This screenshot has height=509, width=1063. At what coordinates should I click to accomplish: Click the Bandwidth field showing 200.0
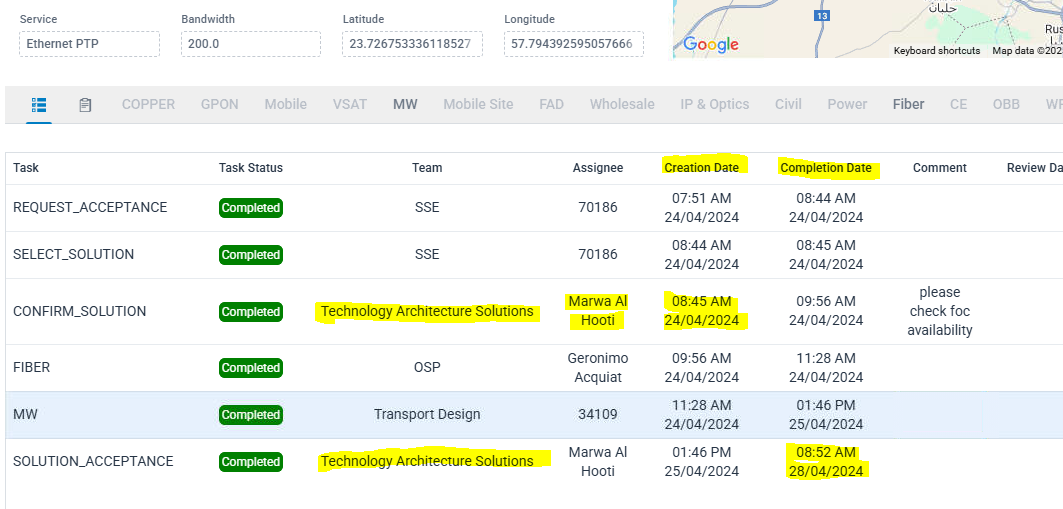(250, 44)
